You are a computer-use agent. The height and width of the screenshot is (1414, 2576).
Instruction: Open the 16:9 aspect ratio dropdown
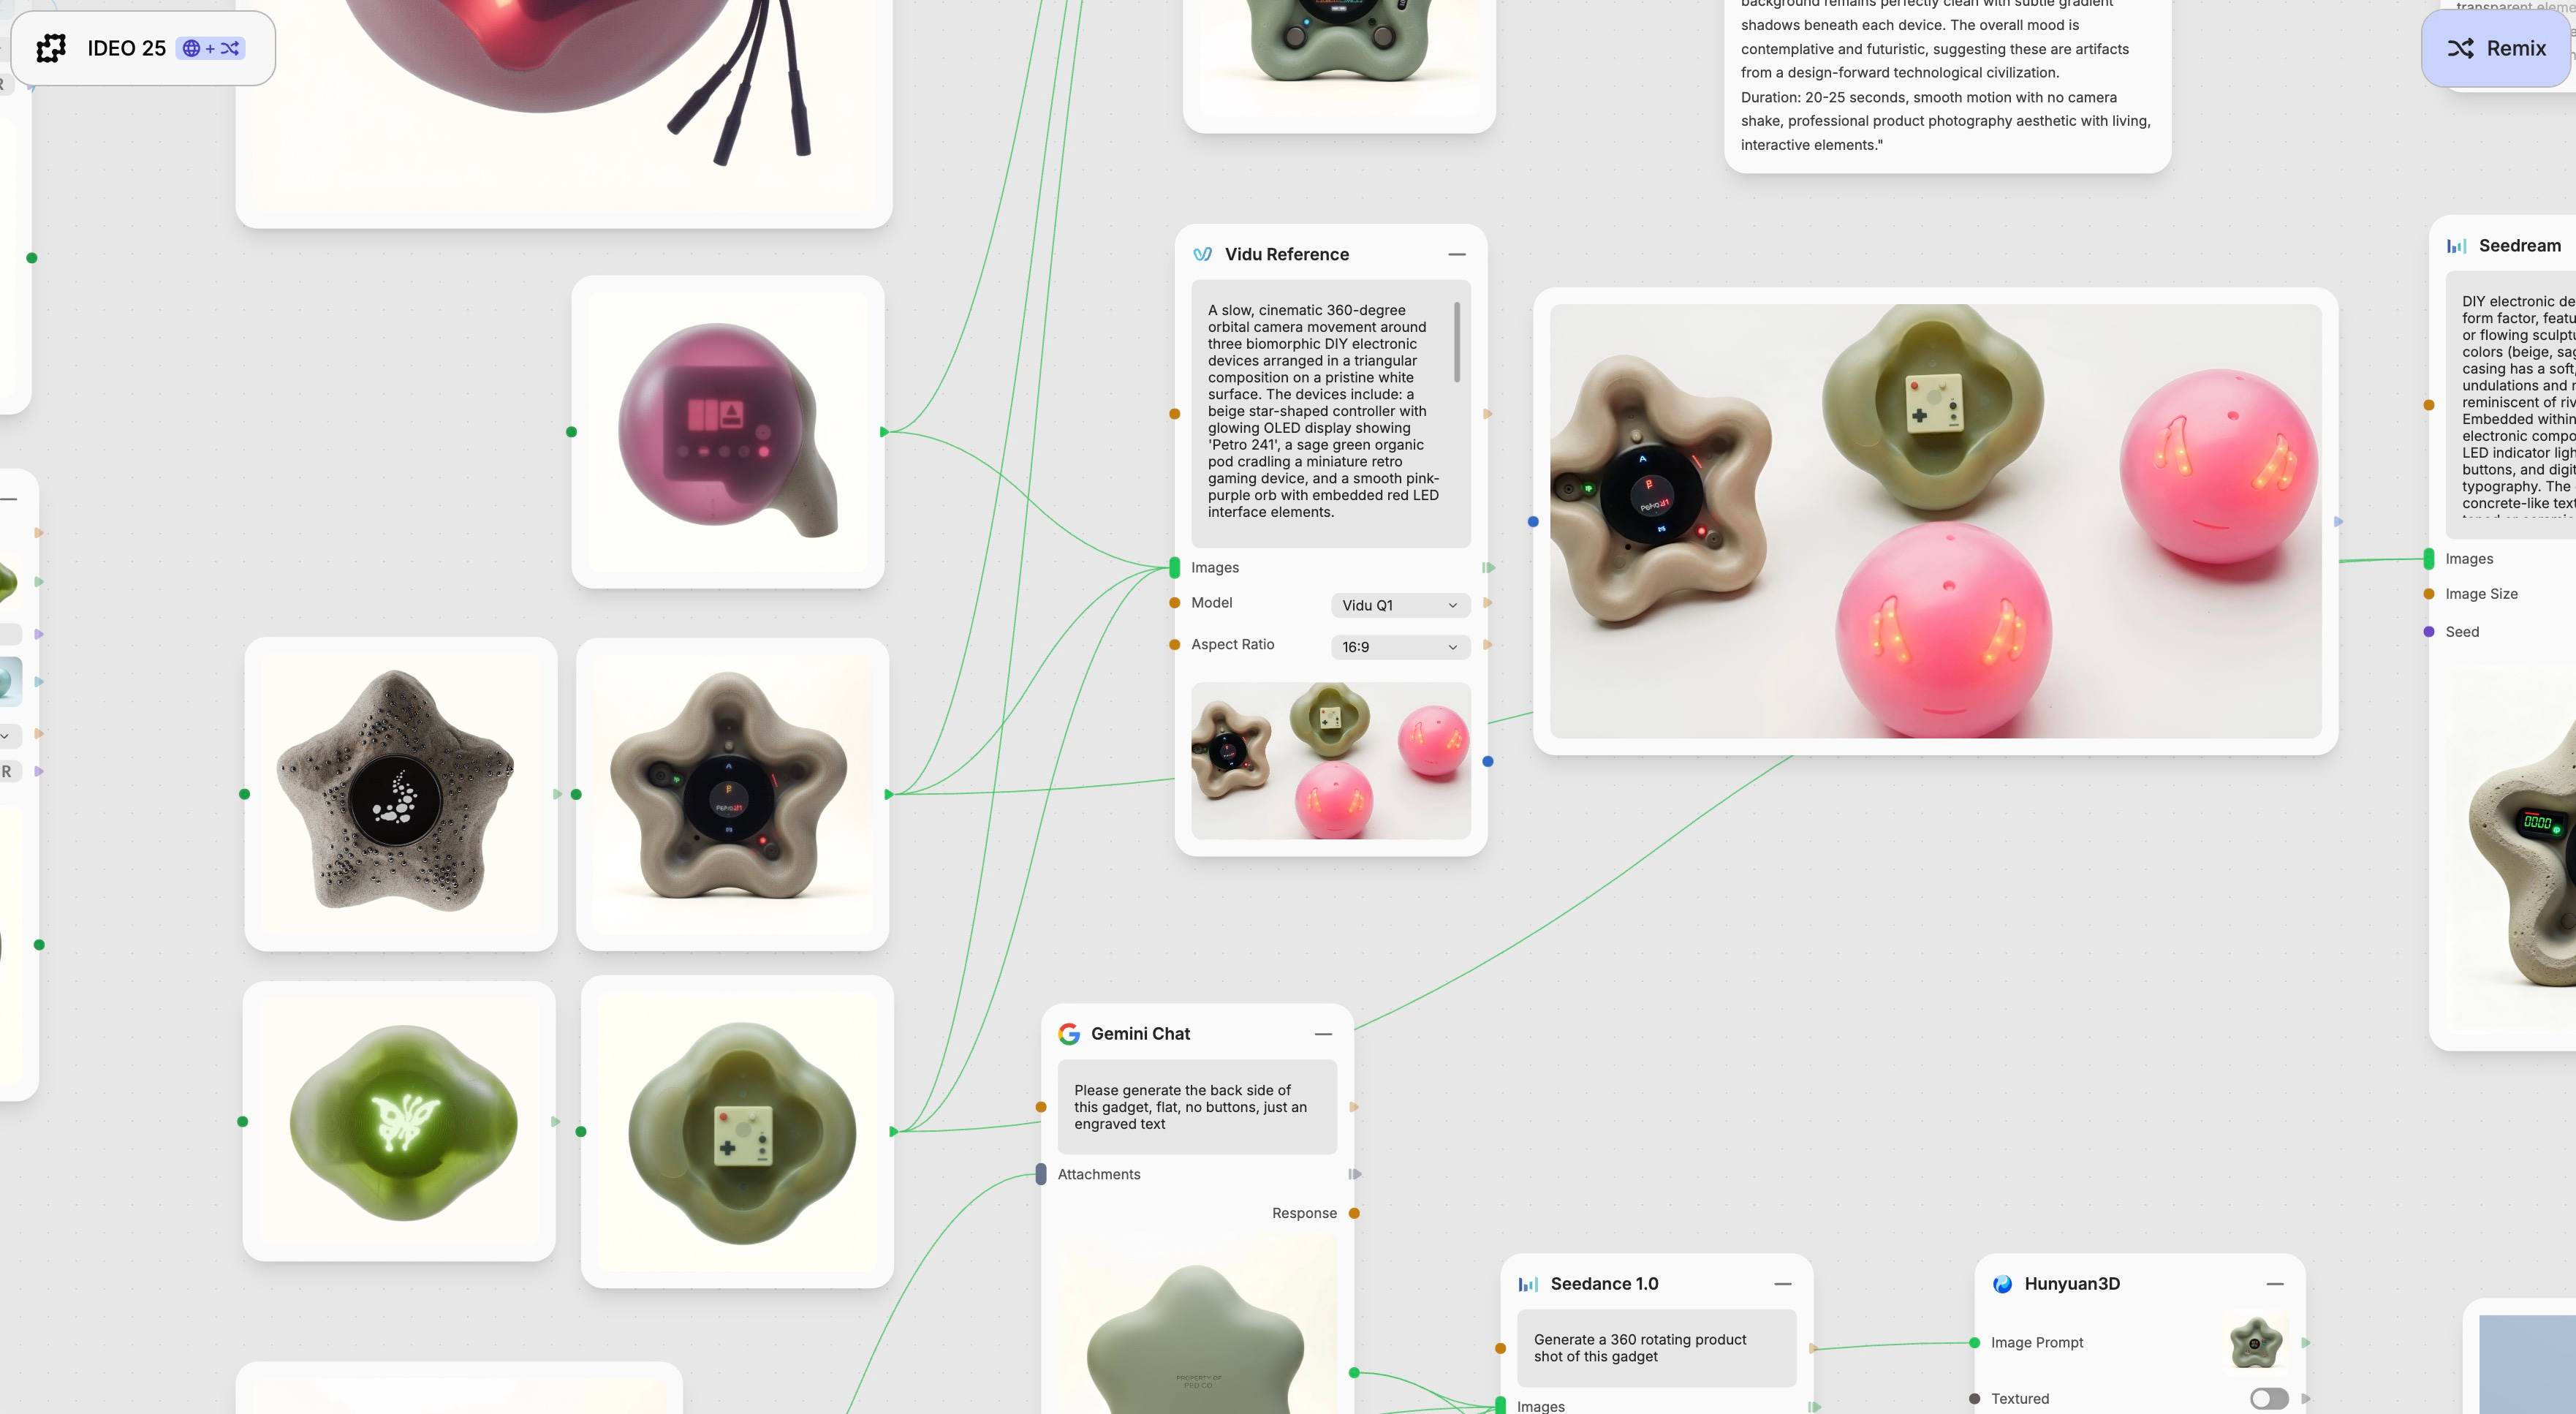click(1399, 647)
